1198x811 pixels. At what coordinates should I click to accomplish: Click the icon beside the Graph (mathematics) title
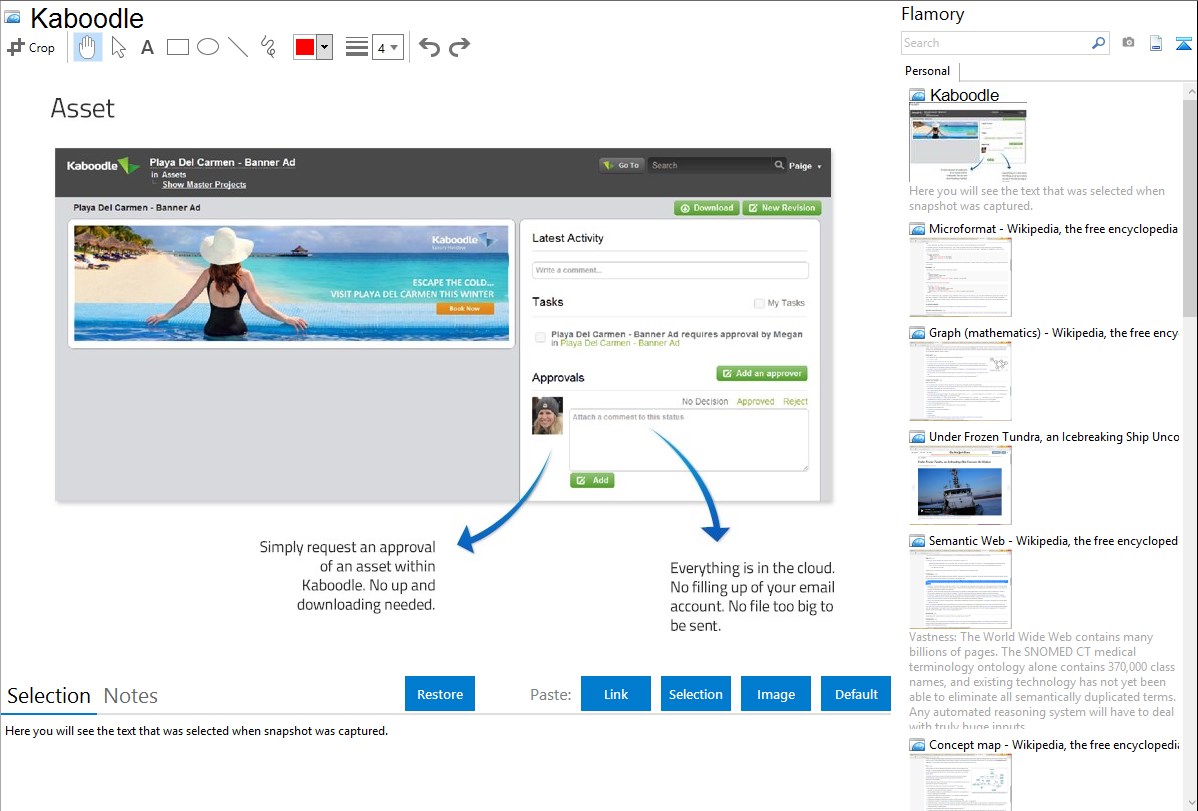click(x=917, y=333)
